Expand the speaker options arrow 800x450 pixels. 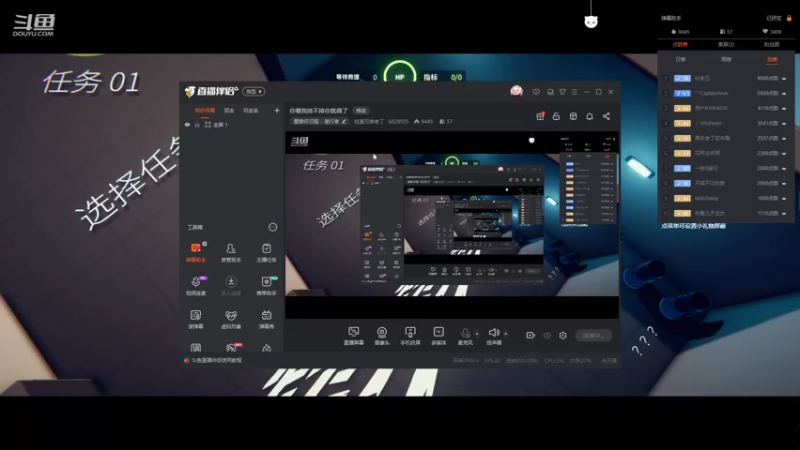click(506, 334)
